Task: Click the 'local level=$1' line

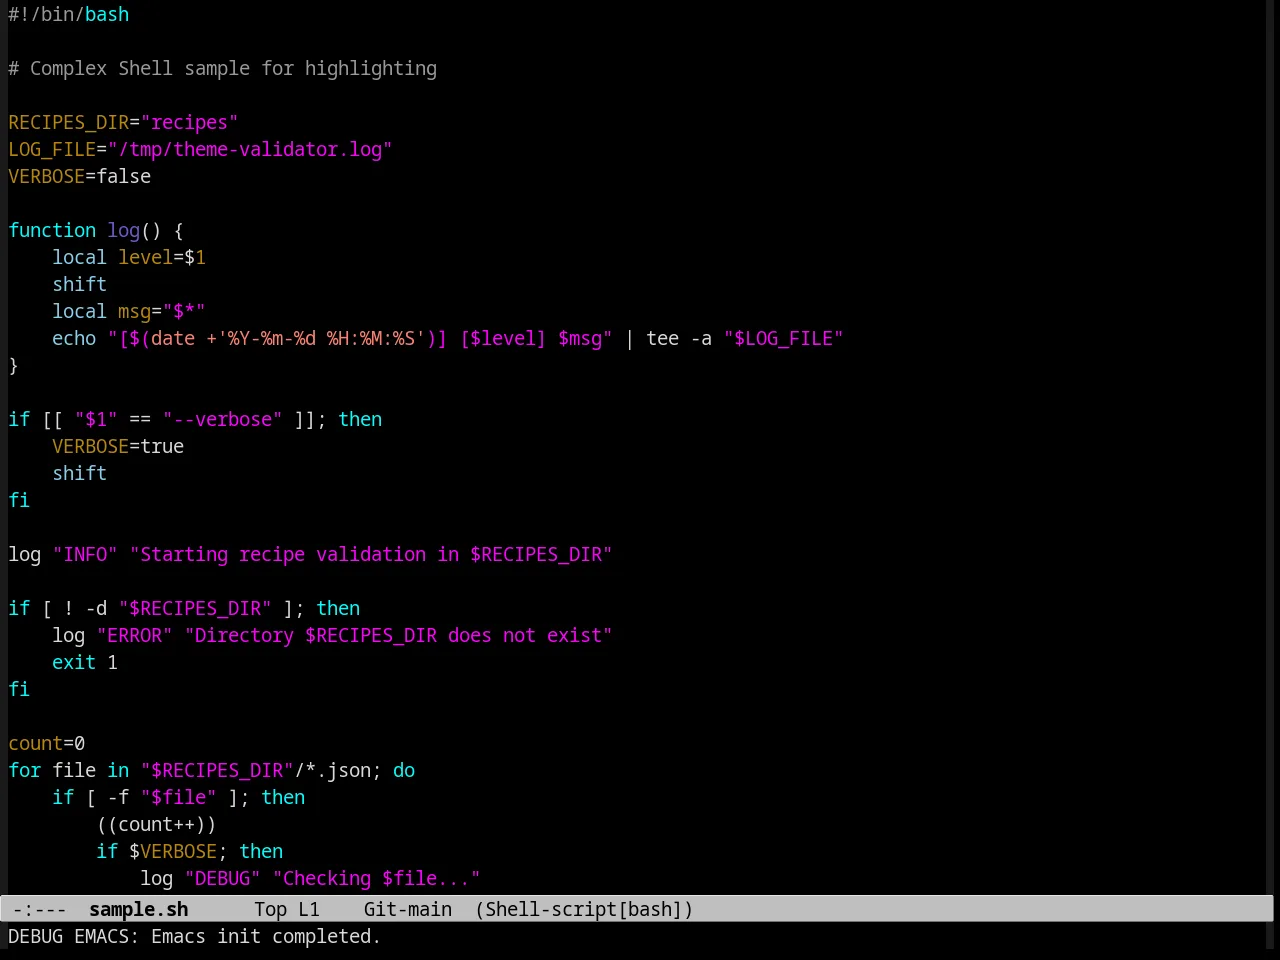Action: point(129,257)
